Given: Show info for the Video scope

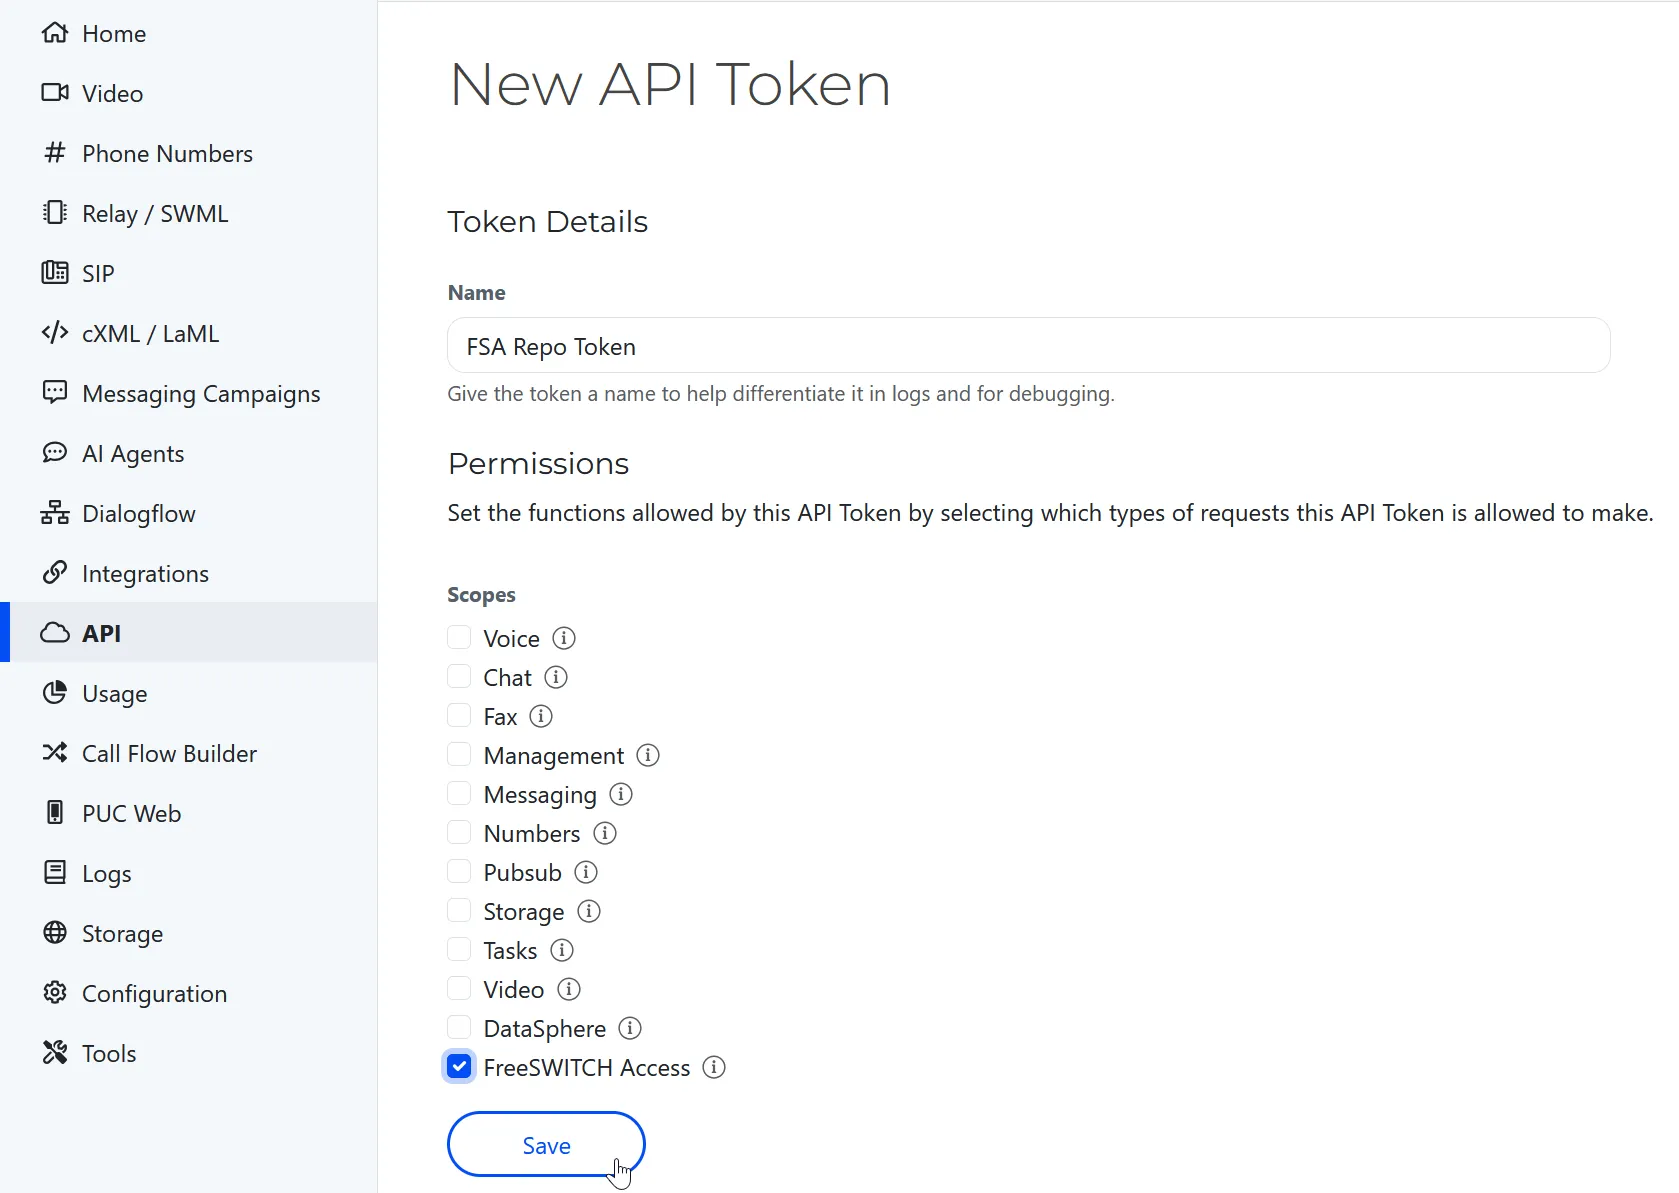Looking at the screenshot, I should click(569, 989).
